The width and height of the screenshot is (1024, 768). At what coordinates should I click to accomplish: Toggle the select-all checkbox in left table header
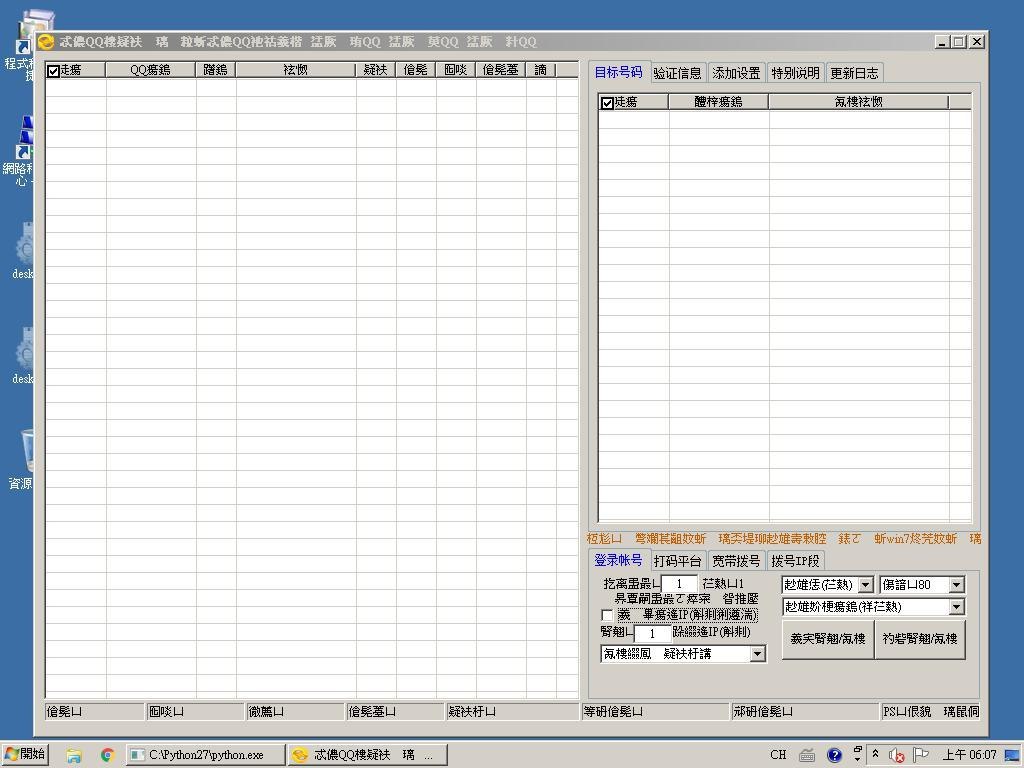pyautogui.click(x=54, y=71)
